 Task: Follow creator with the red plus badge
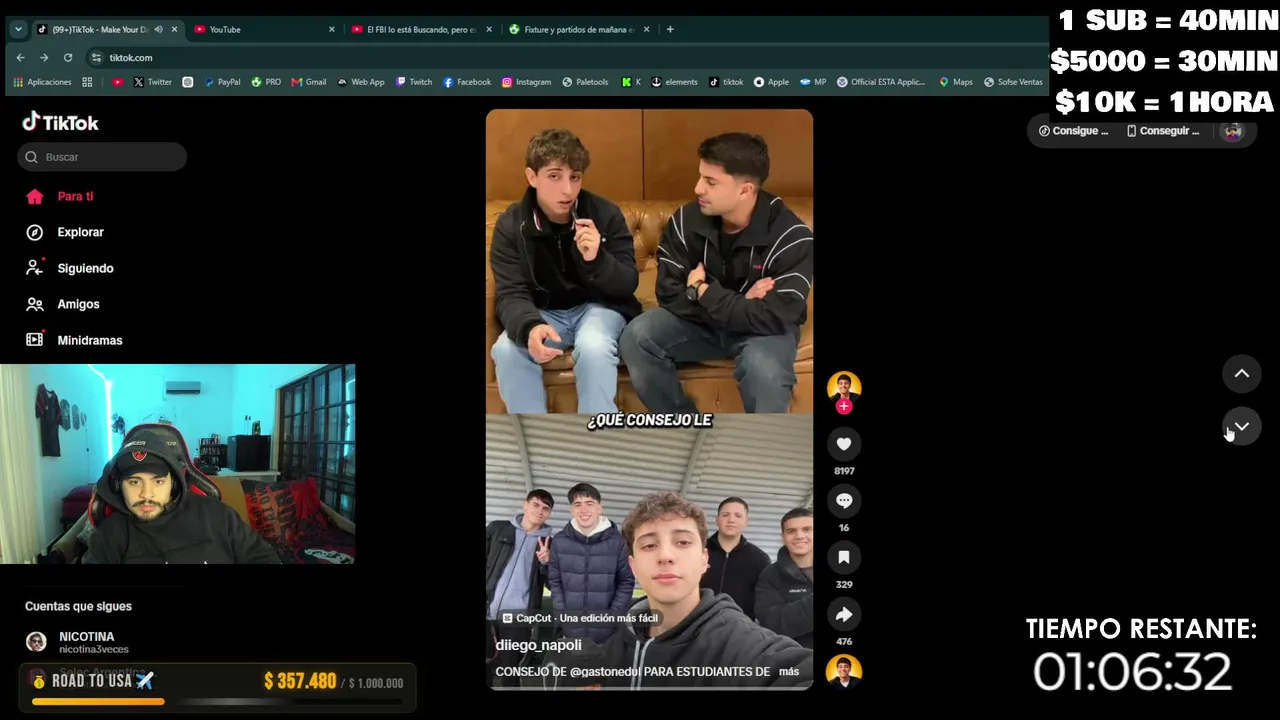(844, 406)
